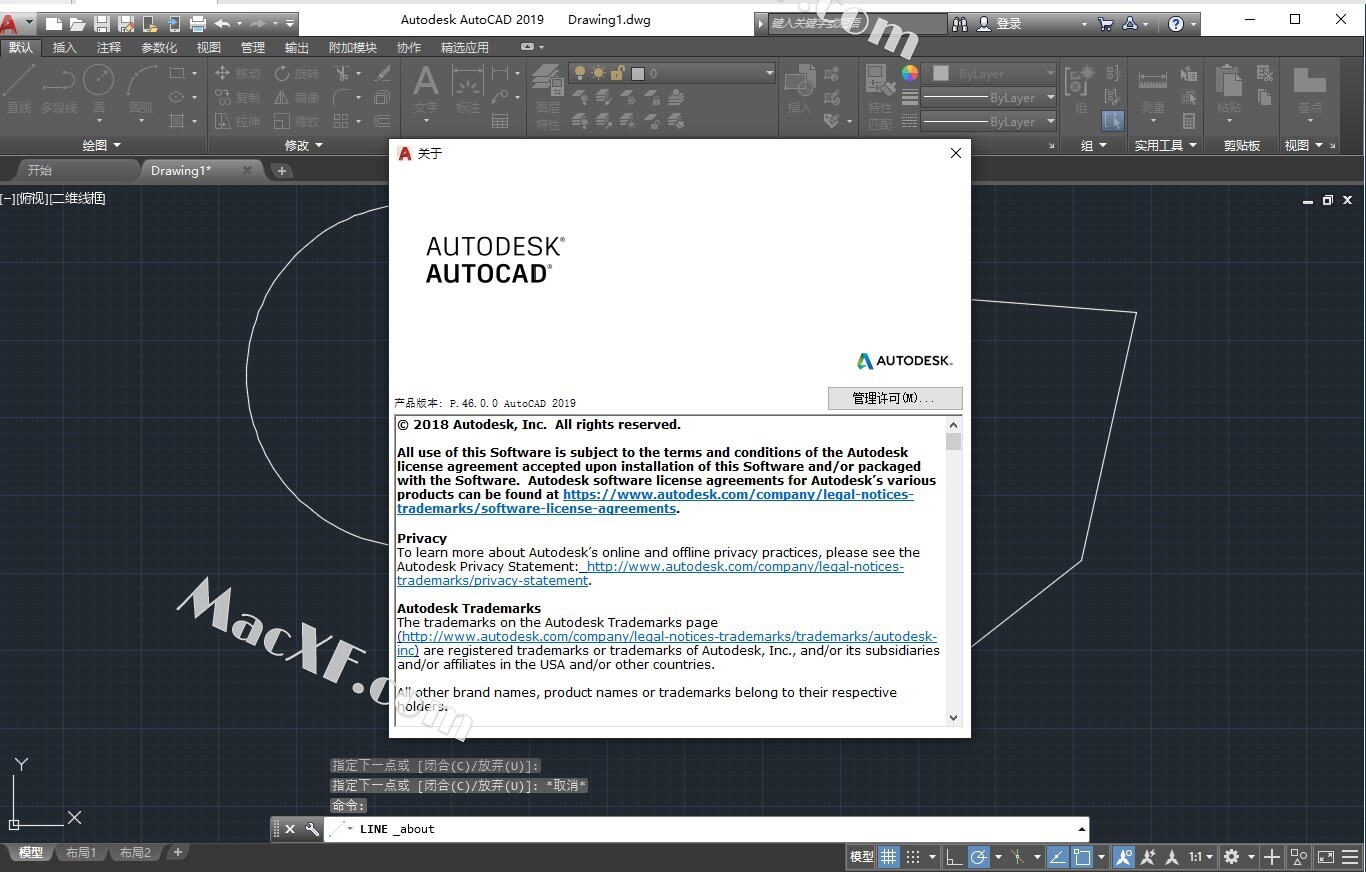Click the Copy (复制) tool

click(238, 97)
